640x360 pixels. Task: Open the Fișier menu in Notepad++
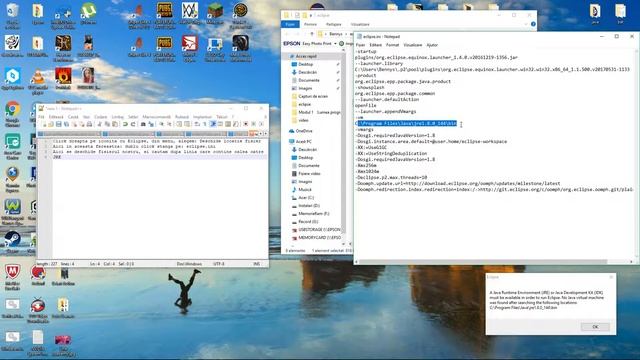(x=41, y=117)
